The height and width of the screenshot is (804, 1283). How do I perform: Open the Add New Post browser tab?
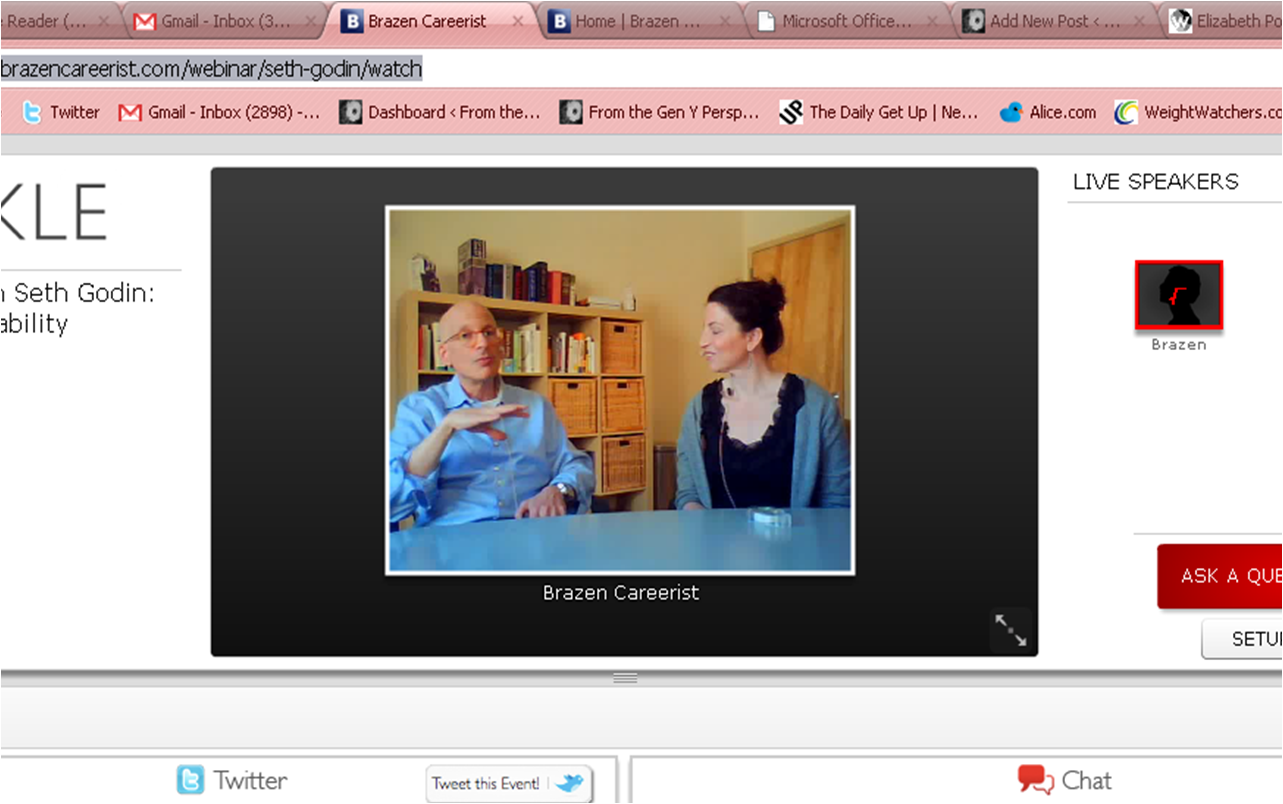(x=1054, y=21)
